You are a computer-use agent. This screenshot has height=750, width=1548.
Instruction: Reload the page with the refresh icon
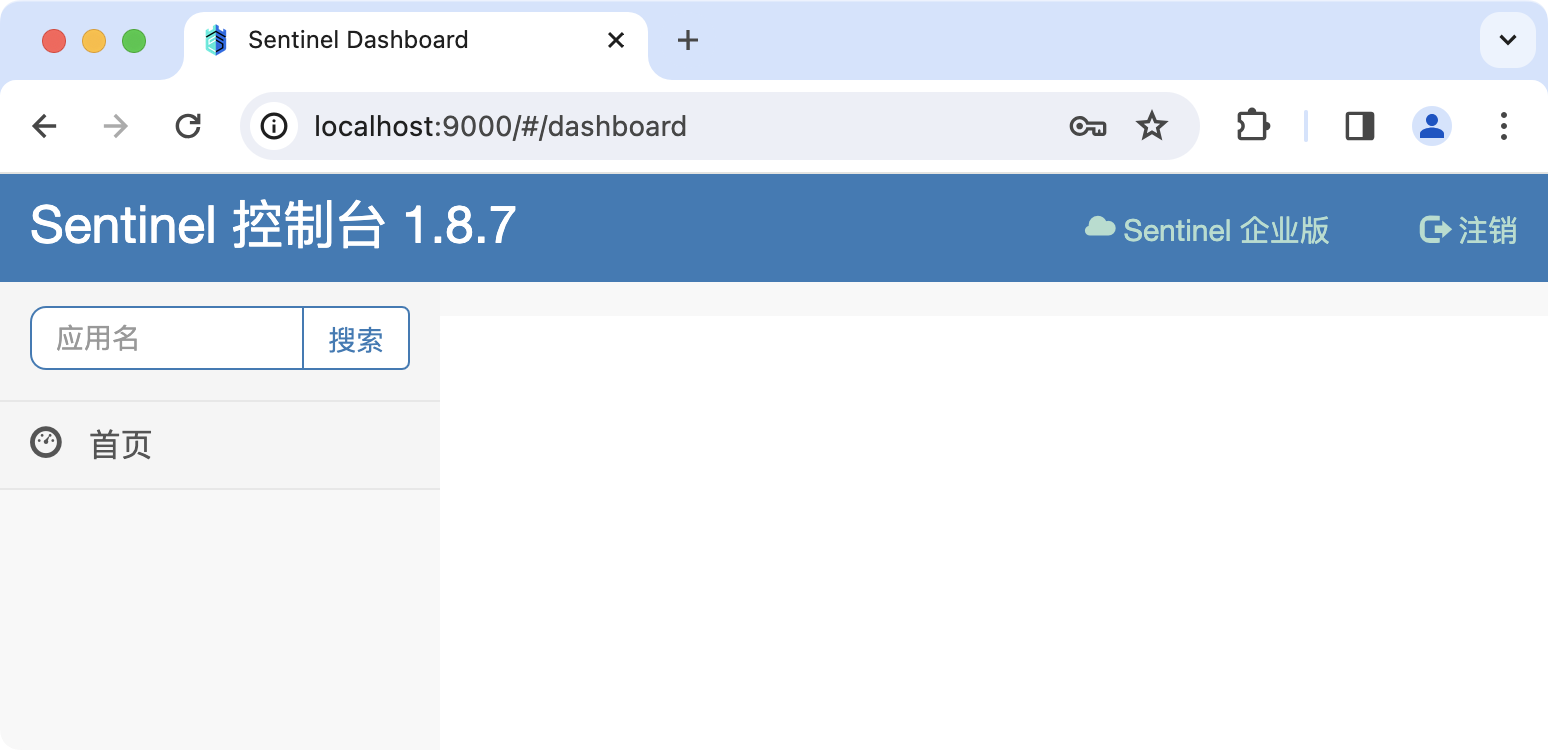tap(189, 126)
